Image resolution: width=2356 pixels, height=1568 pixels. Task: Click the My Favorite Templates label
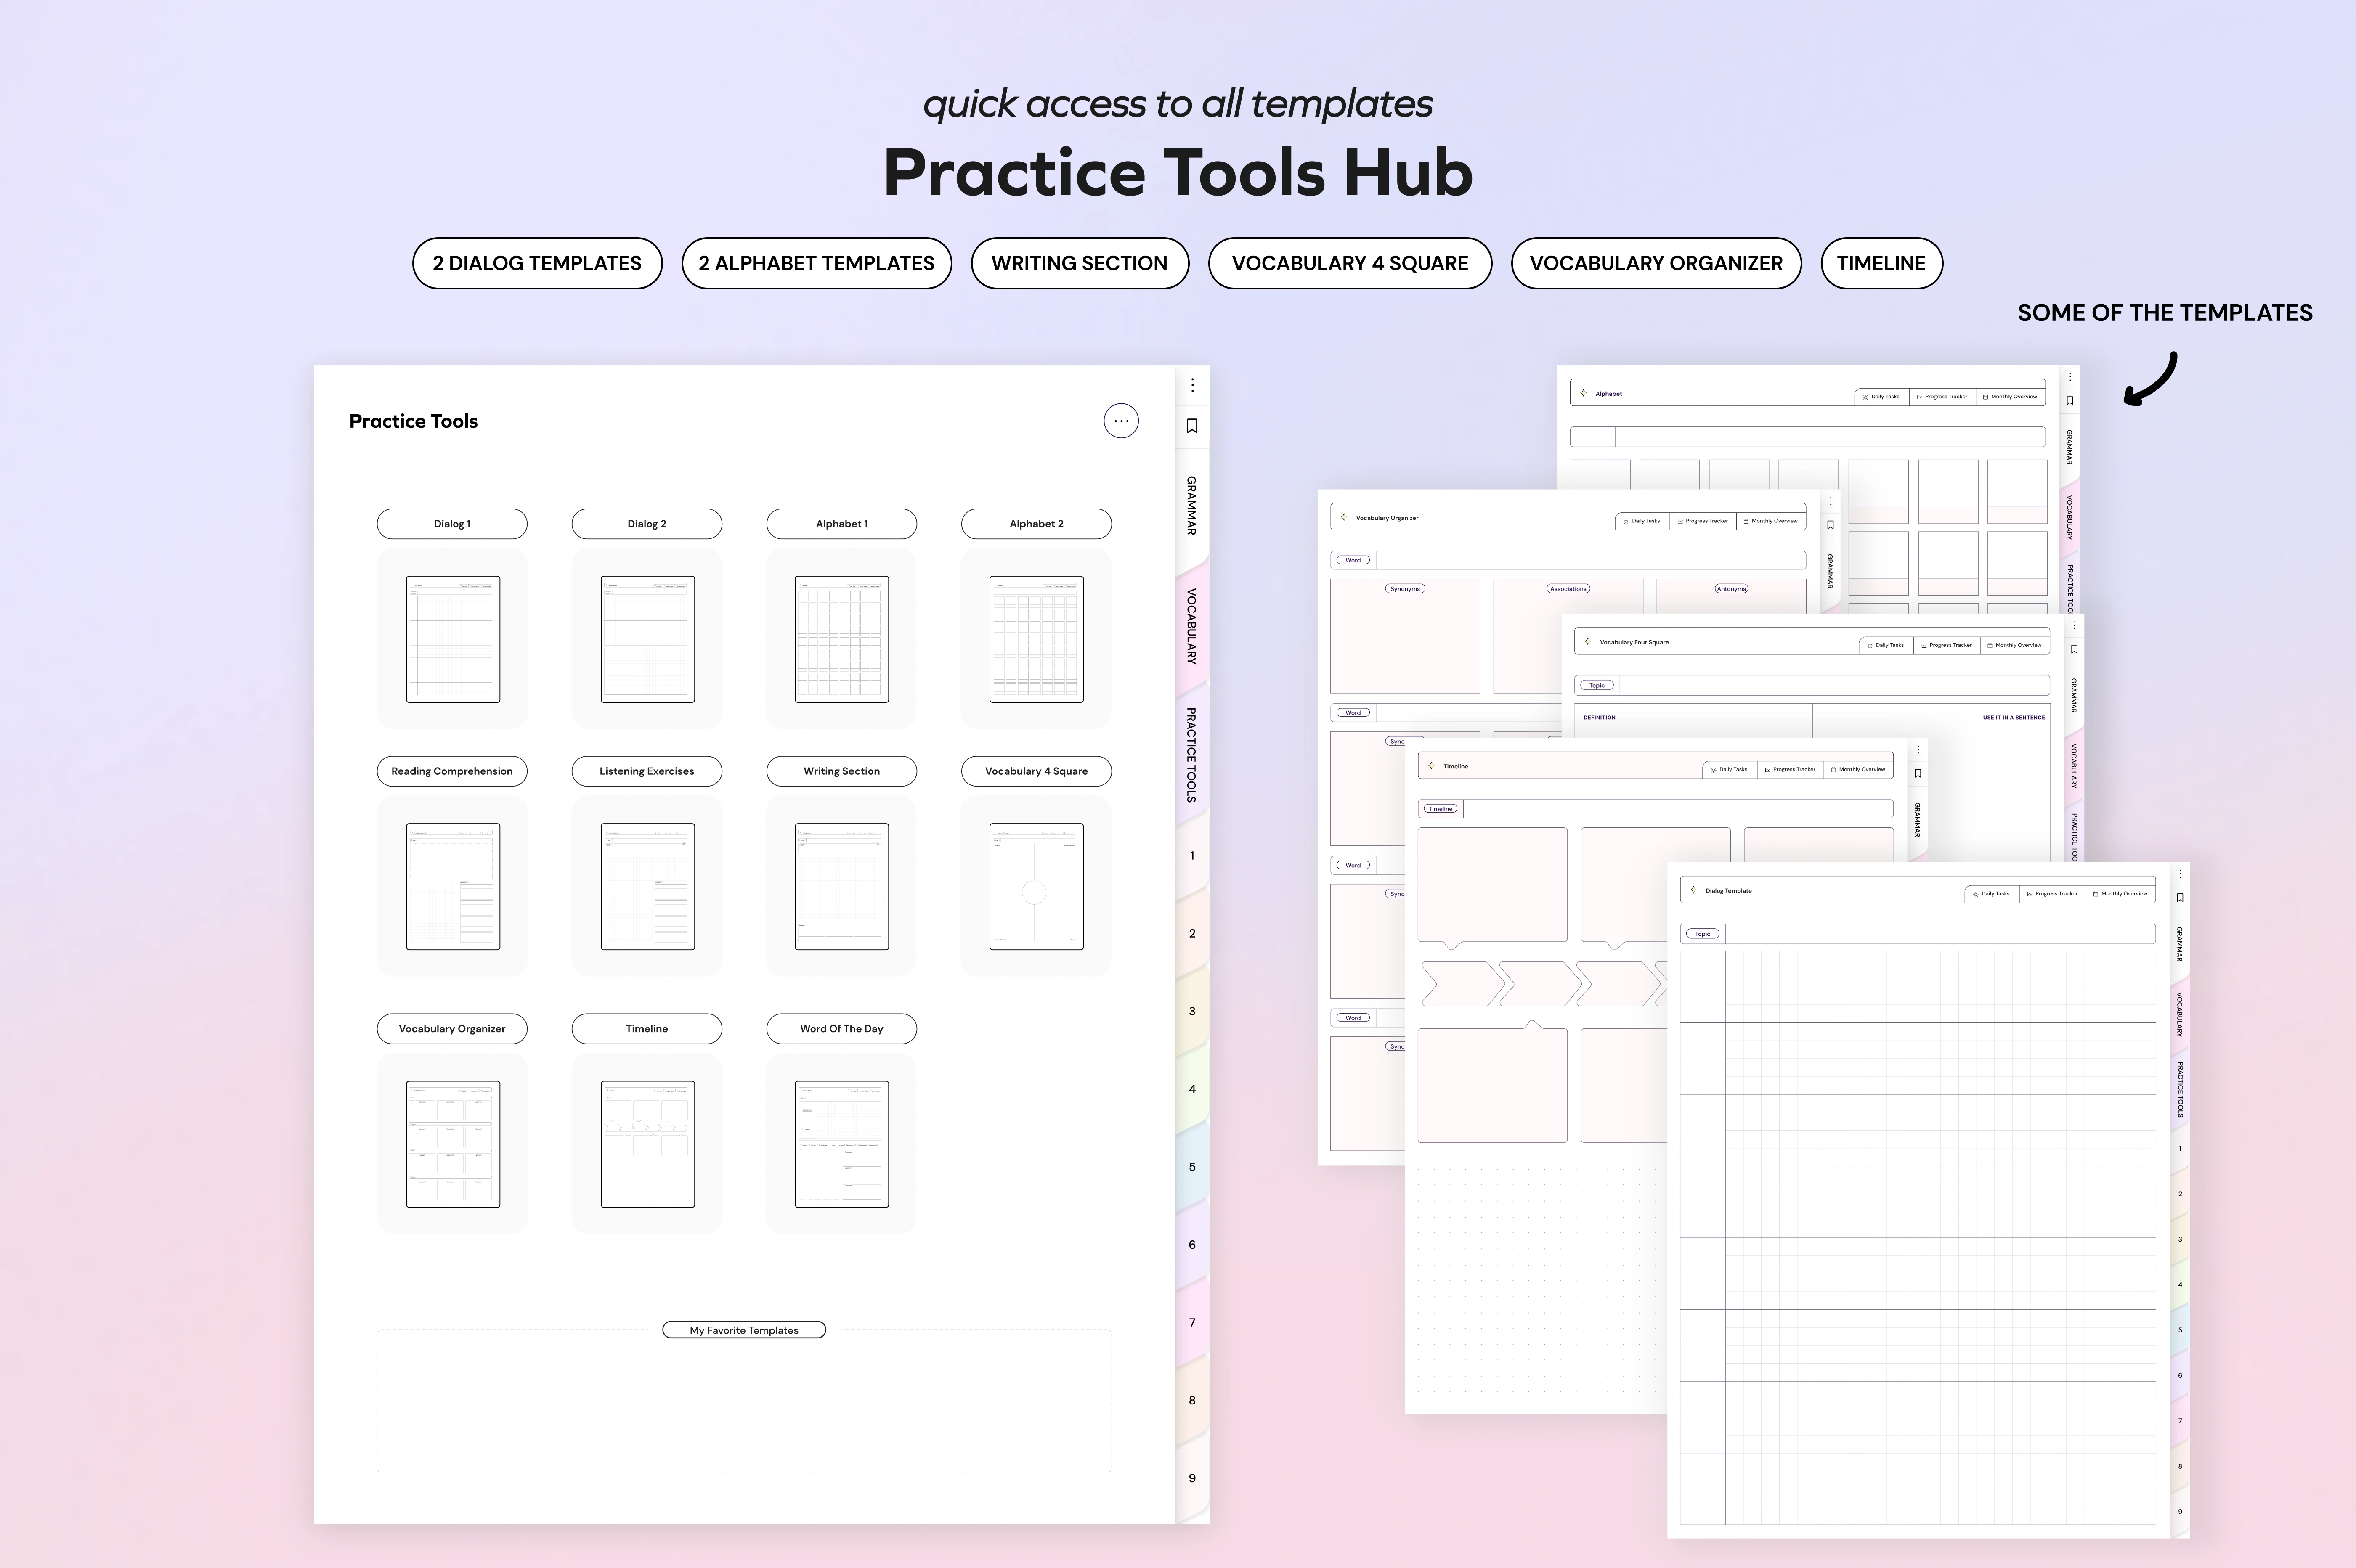744,1330
